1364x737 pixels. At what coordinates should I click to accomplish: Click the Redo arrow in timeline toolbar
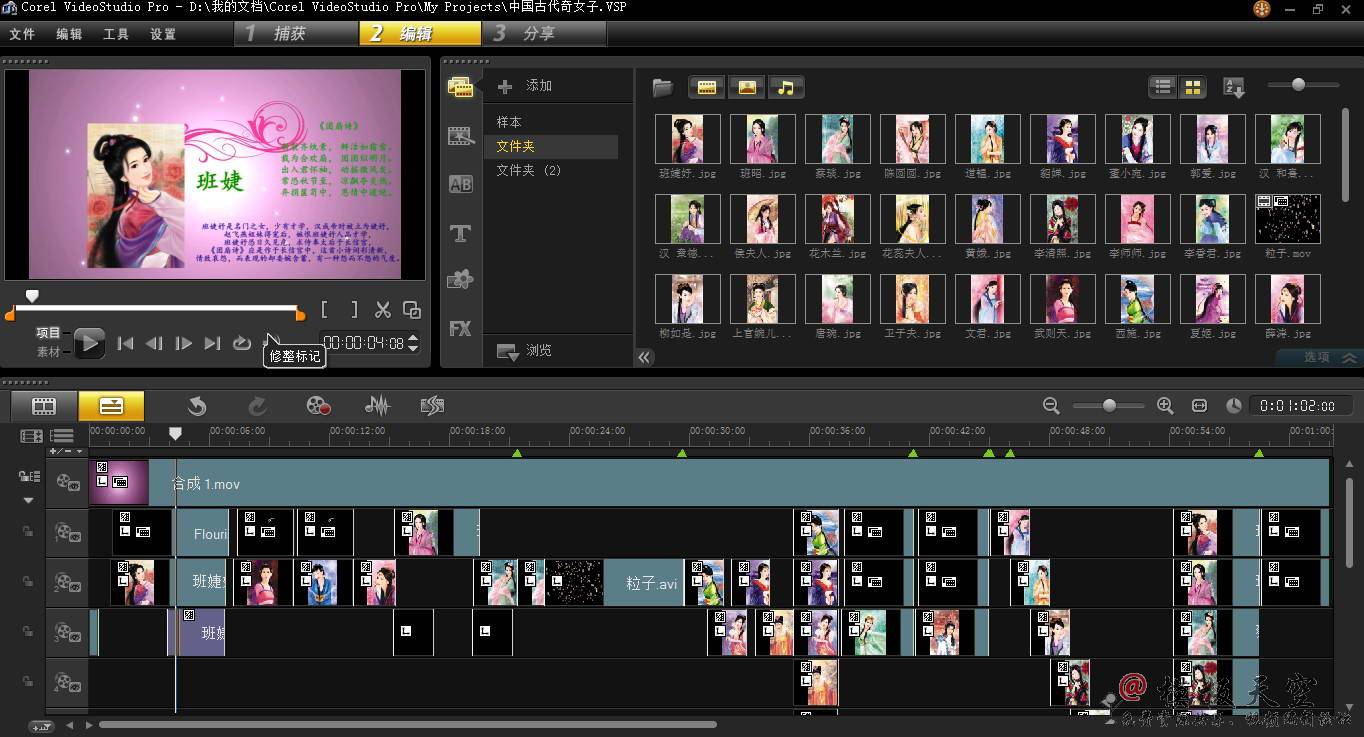(x=257, y=405)
